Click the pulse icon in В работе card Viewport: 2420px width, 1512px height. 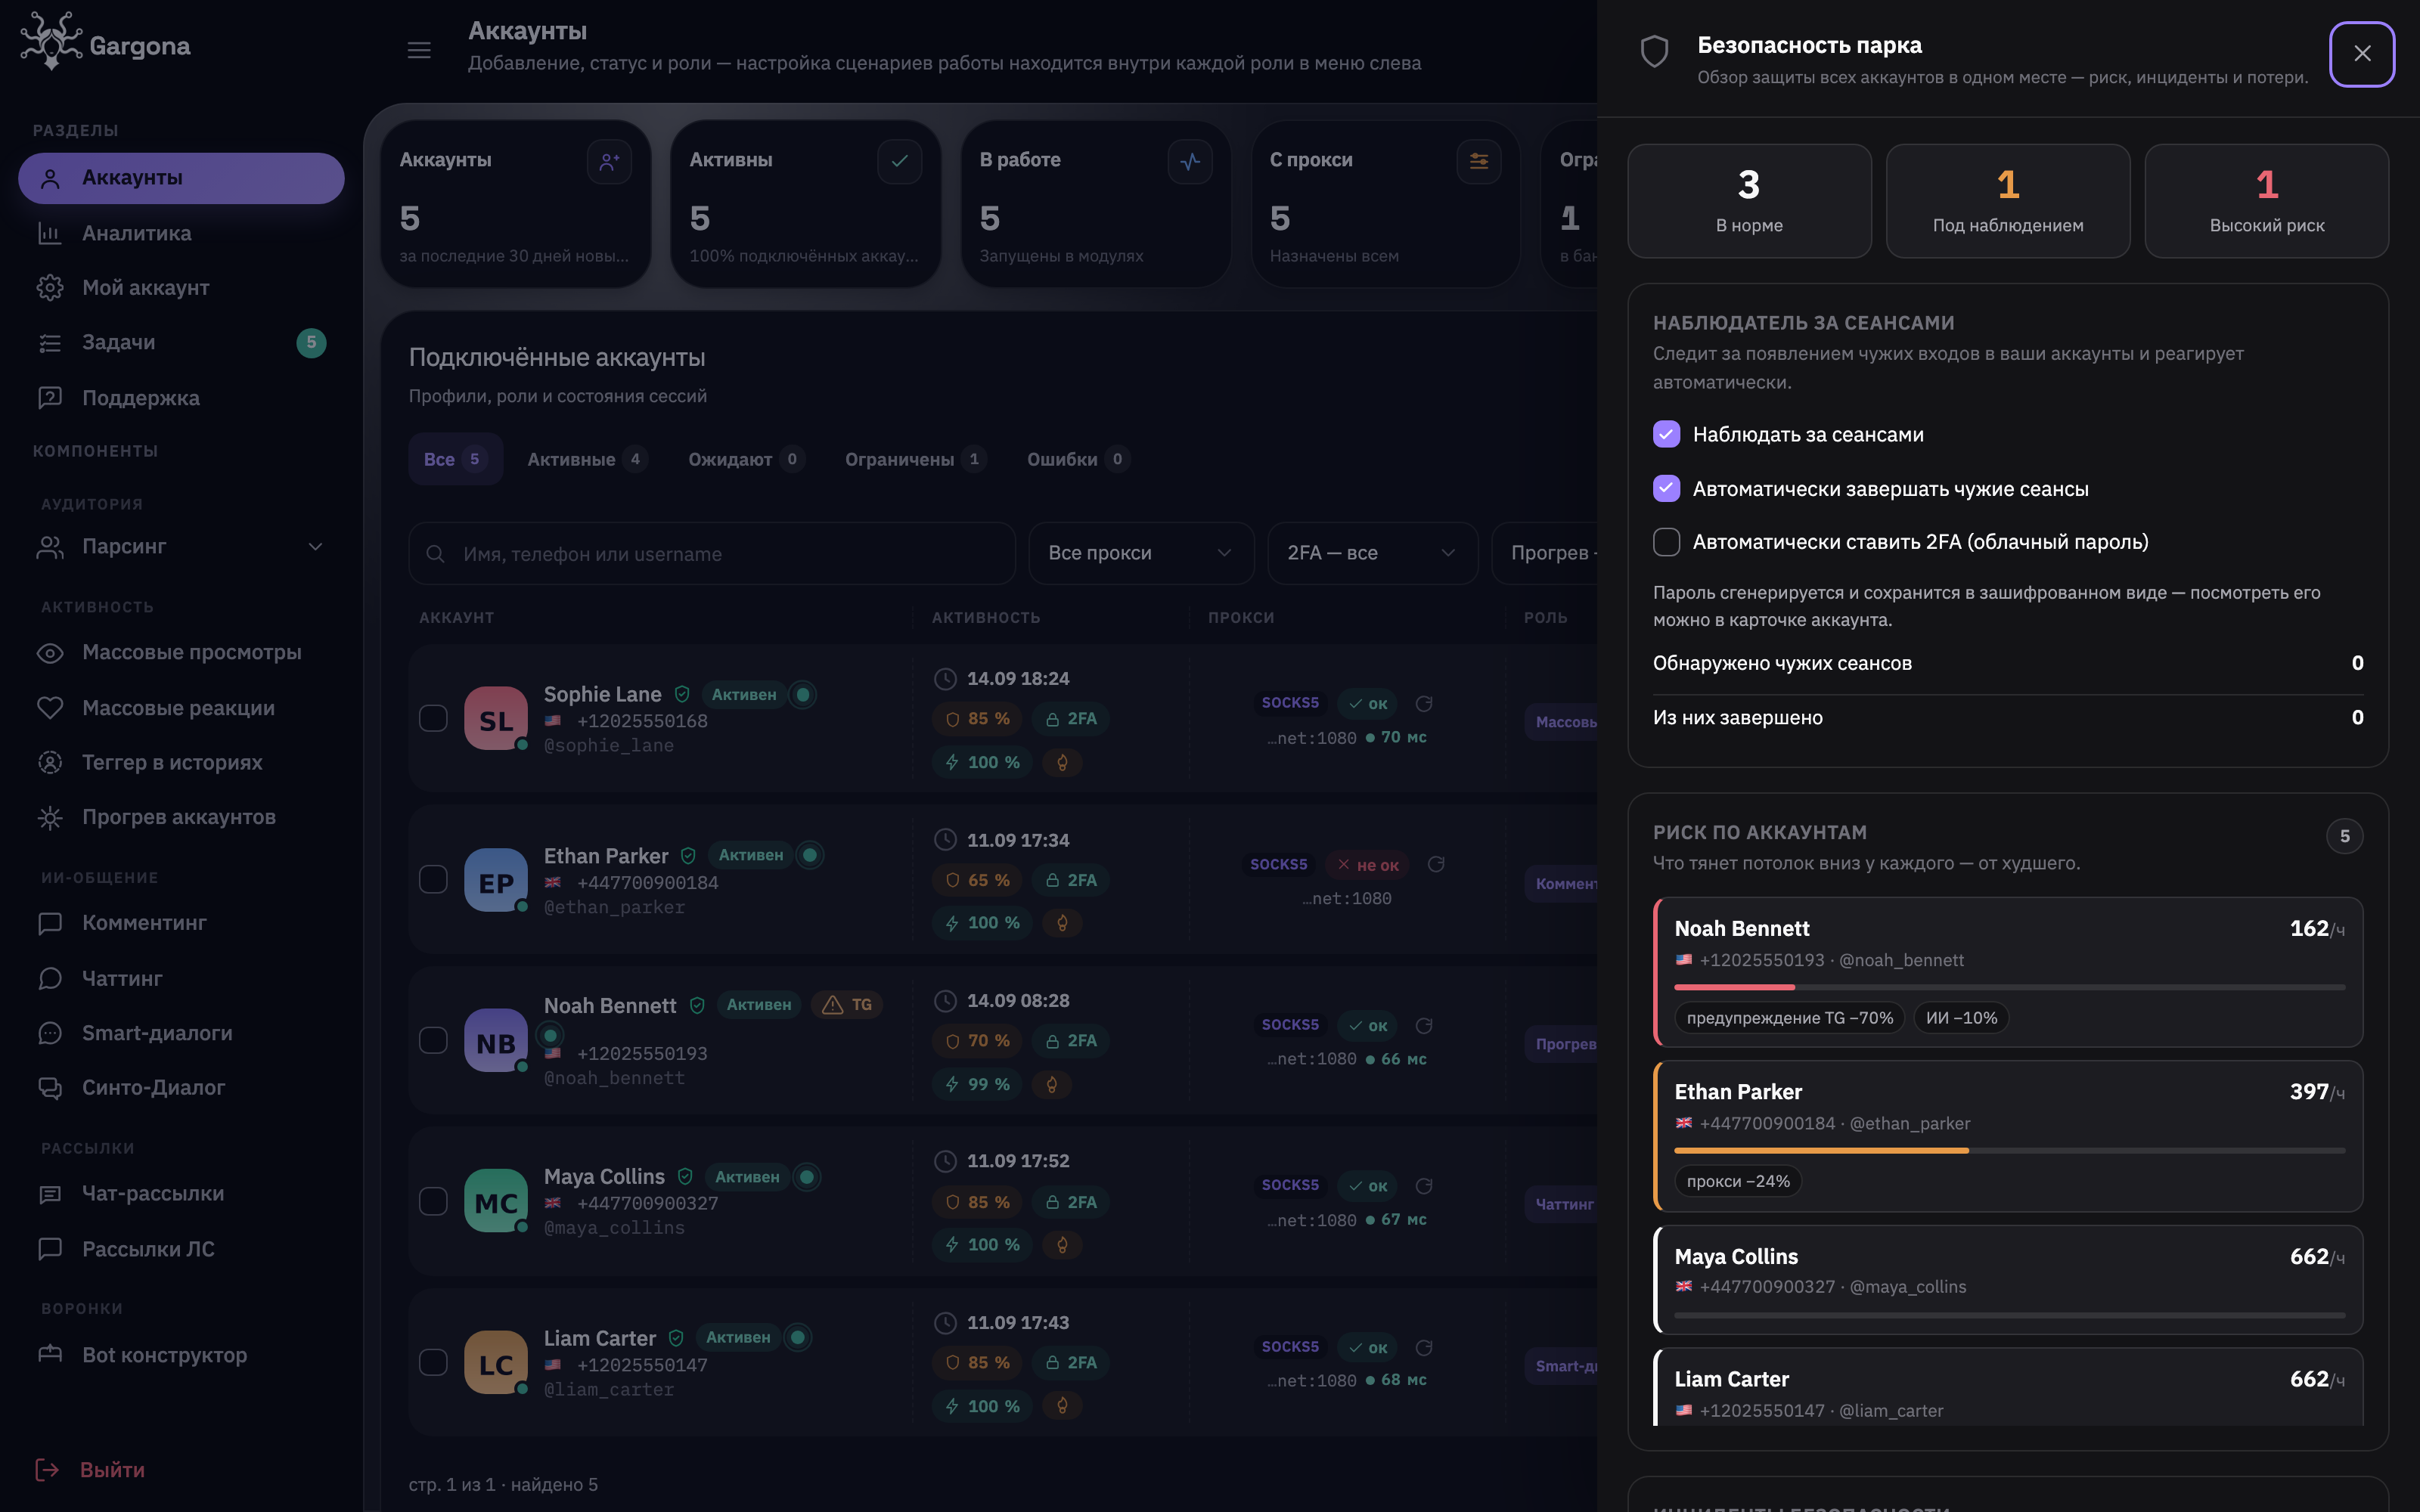coord(1189,161)
